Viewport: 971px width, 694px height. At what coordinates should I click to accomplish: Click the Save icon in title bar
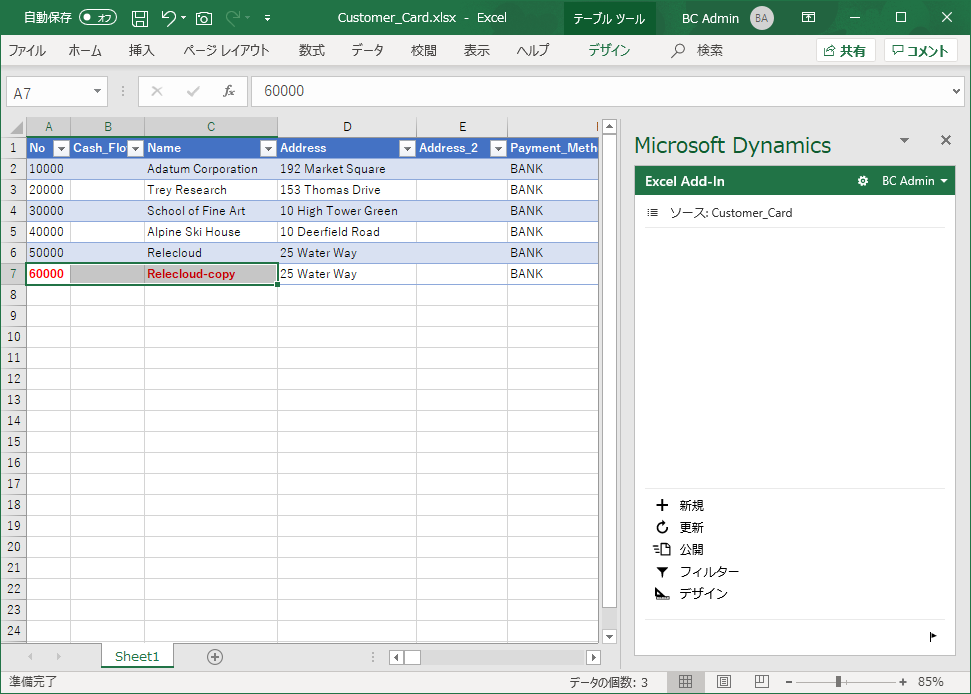[140, 18]
